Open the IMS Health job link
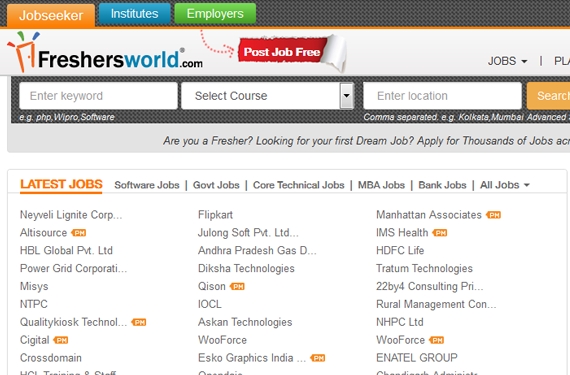 click(402, 233)
